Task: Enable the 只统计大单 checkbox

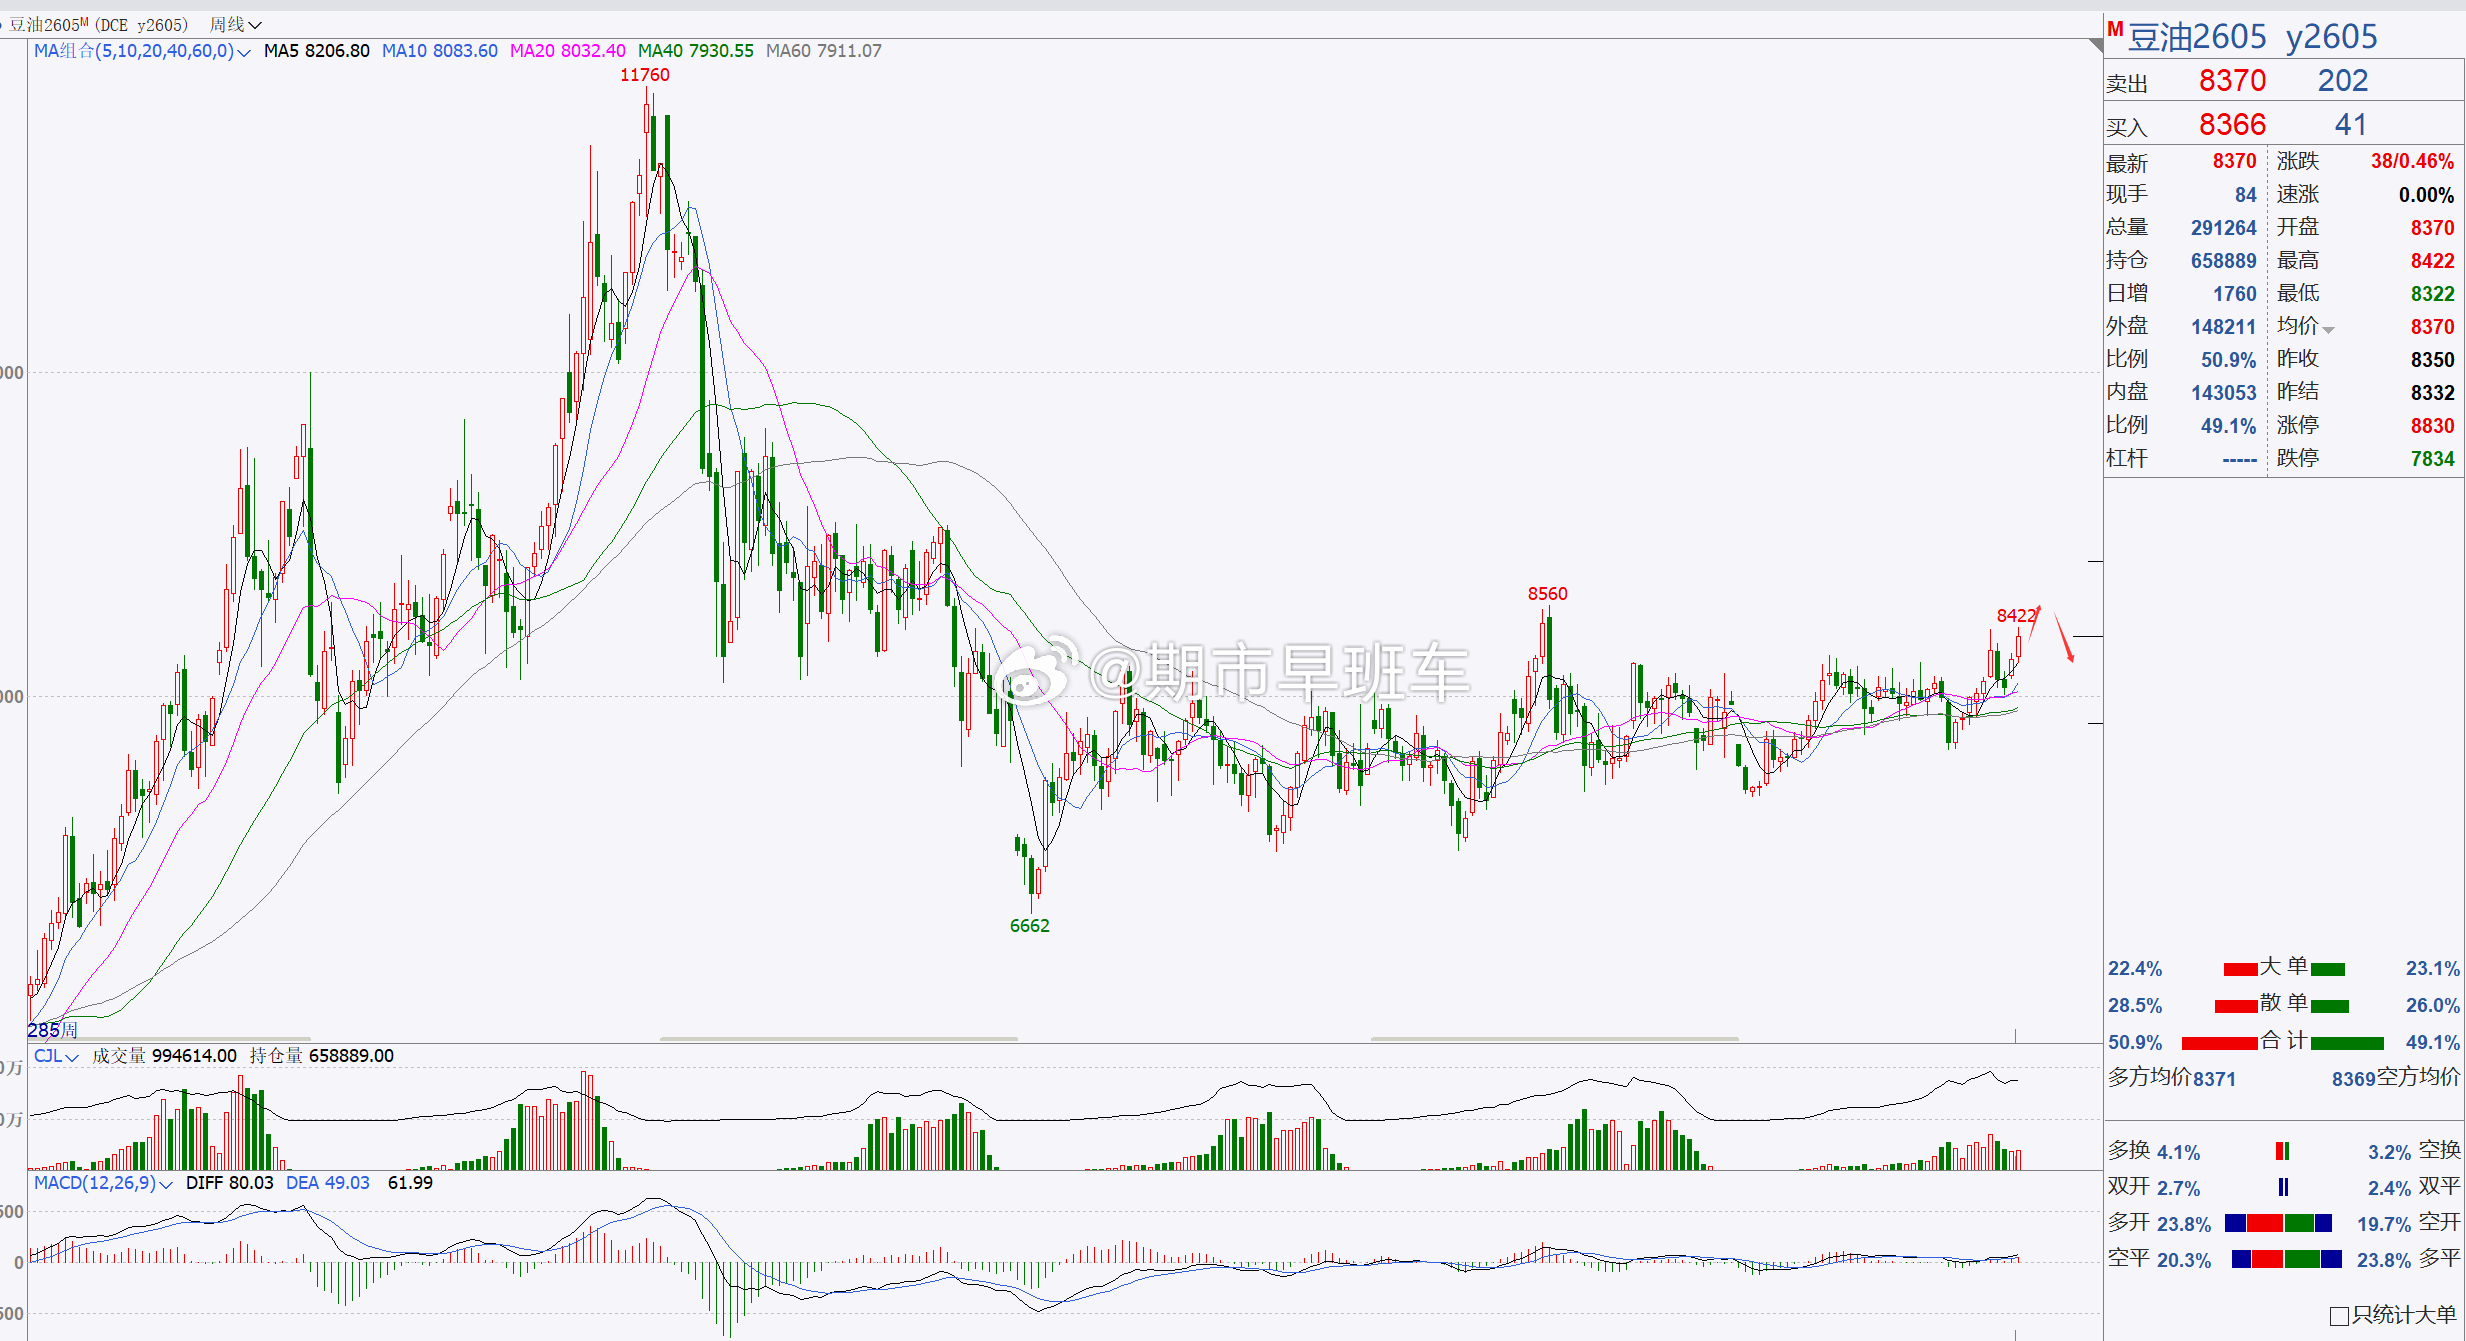Action: [x=2339, y=1316]
